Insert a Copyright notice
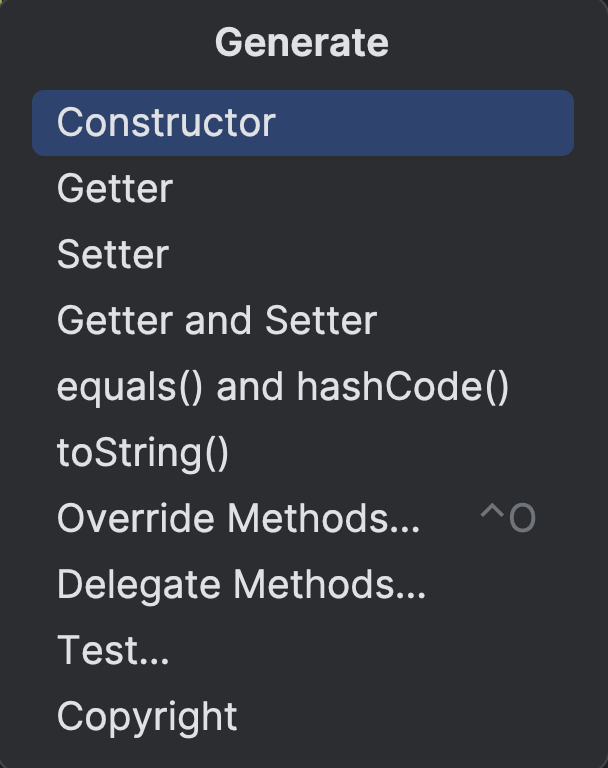This screenshot has height=768, width=608. [x=147, y=717]
